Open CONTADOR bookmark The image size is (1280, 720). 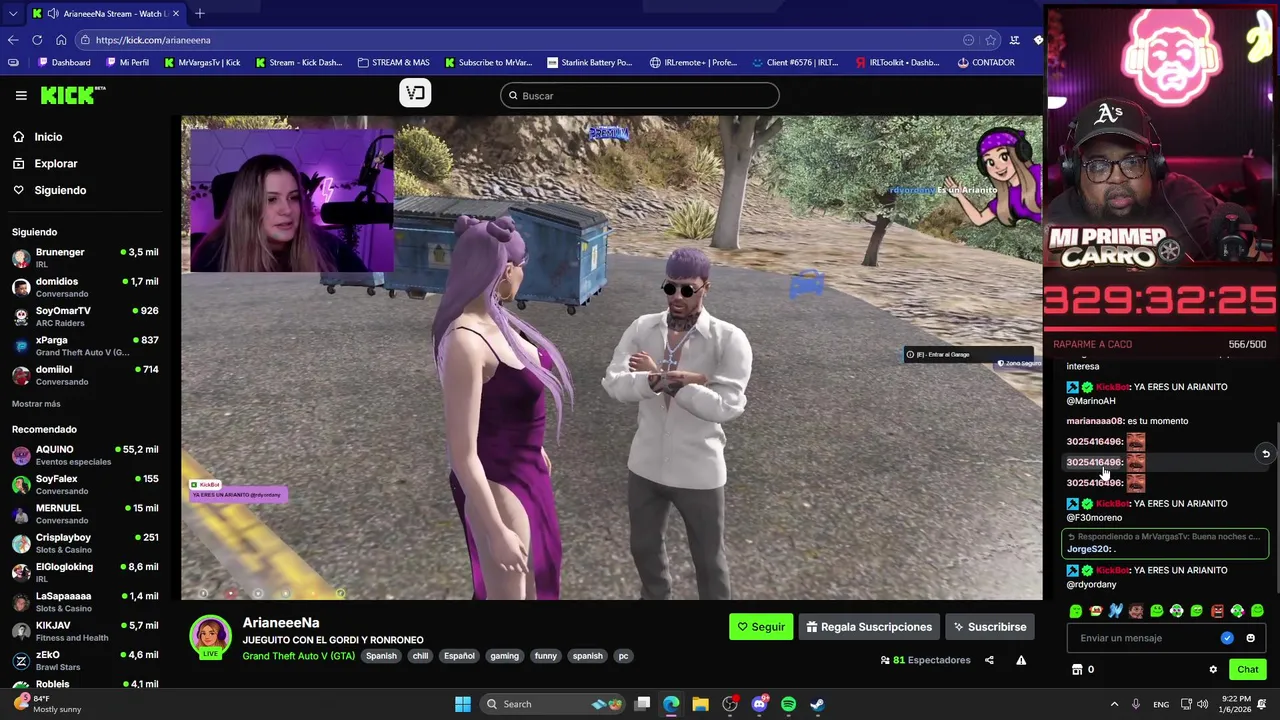[x=985, y=62]
